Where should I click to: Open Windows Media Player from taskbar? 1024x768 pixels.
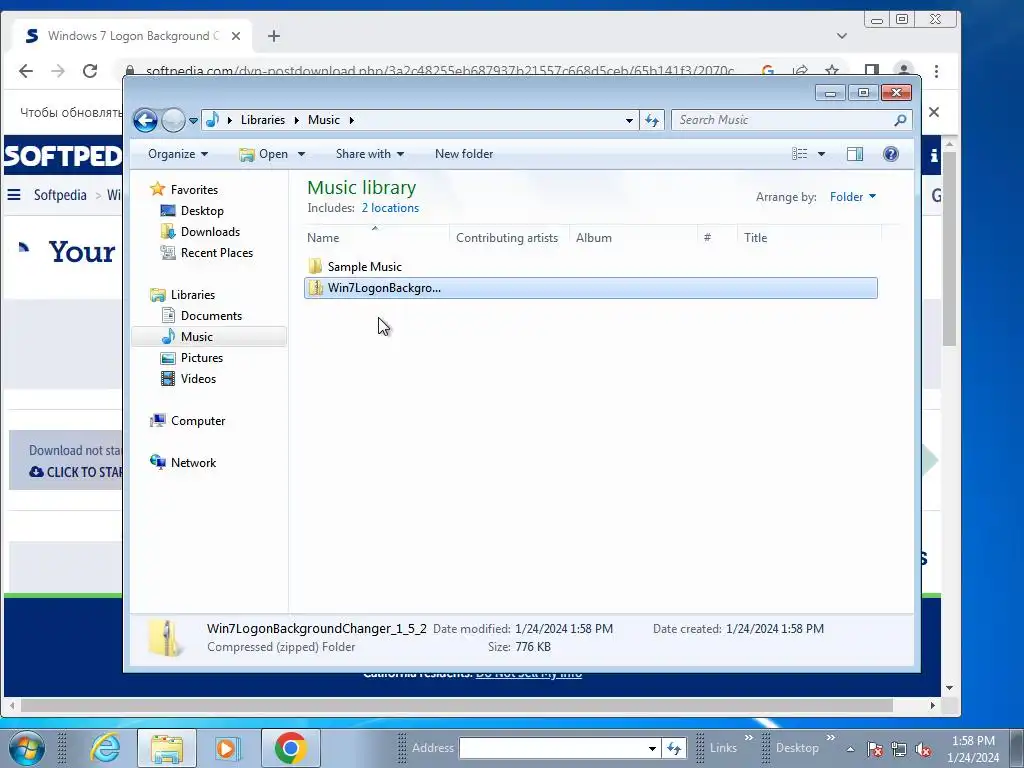pyautogui.click(x=227, y=748)
